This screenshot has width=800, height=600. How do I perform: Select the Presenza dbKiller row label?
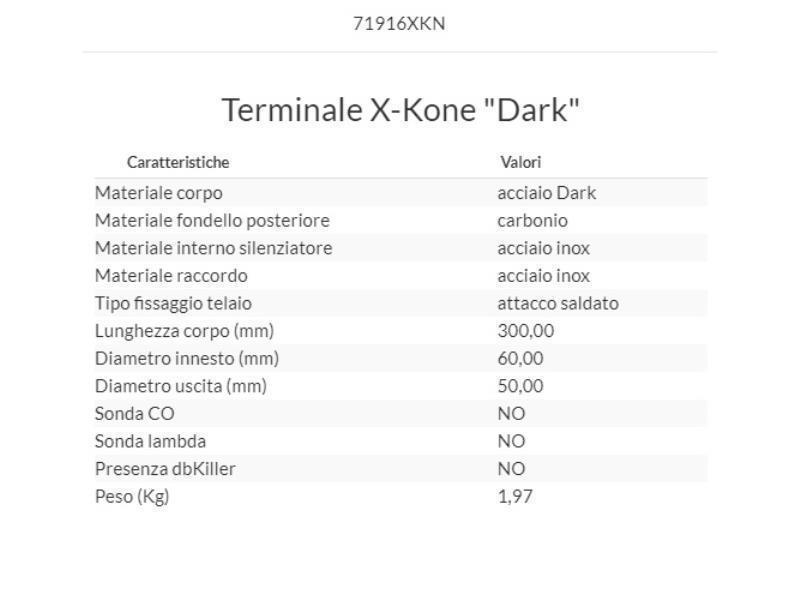click(x=165, y=468)
